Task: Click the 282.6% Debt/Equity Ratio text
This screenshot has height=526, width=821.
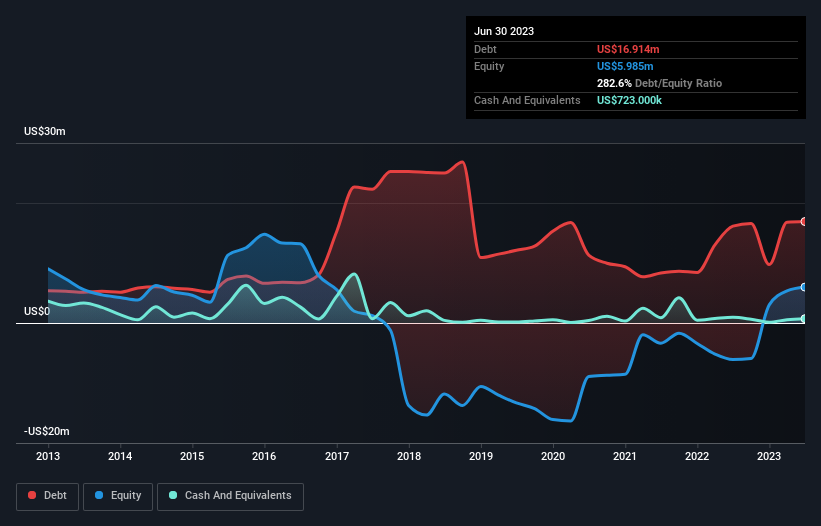Action: coord(659,83)
